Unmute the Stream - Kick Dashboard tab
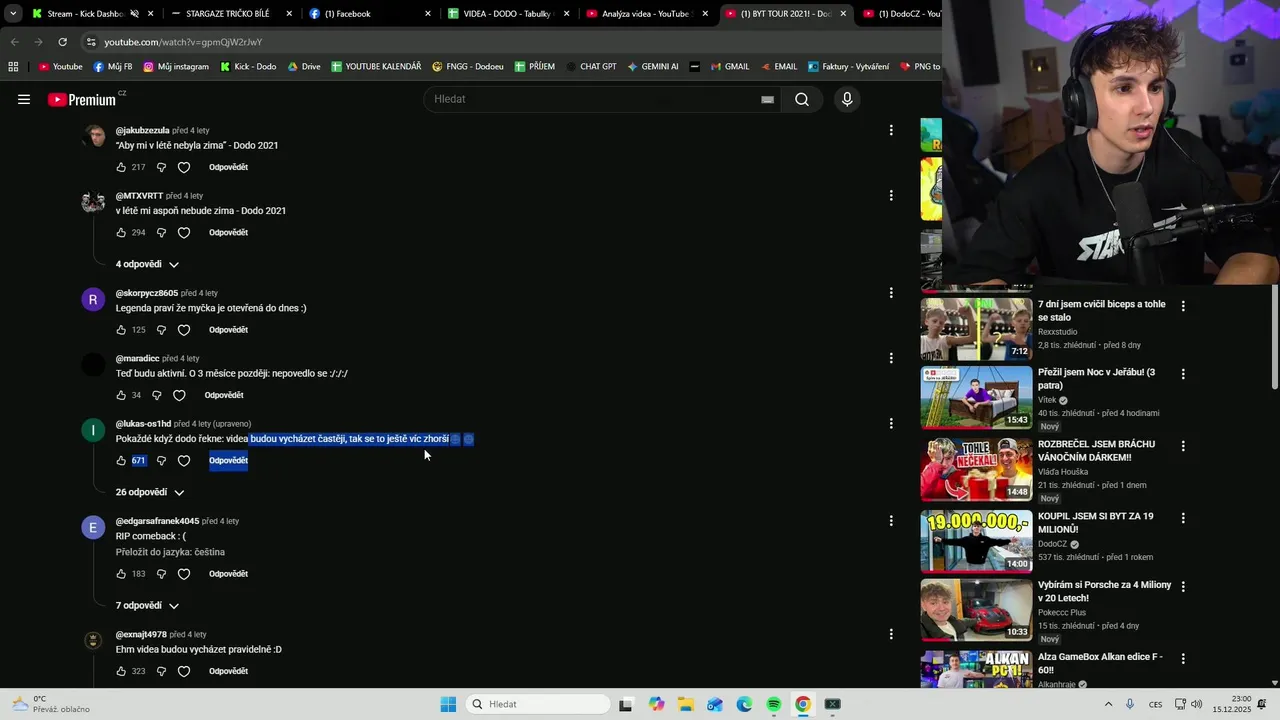Viewport: 1280px width, 720px height. pyautogui.click(x=134, y=14)
